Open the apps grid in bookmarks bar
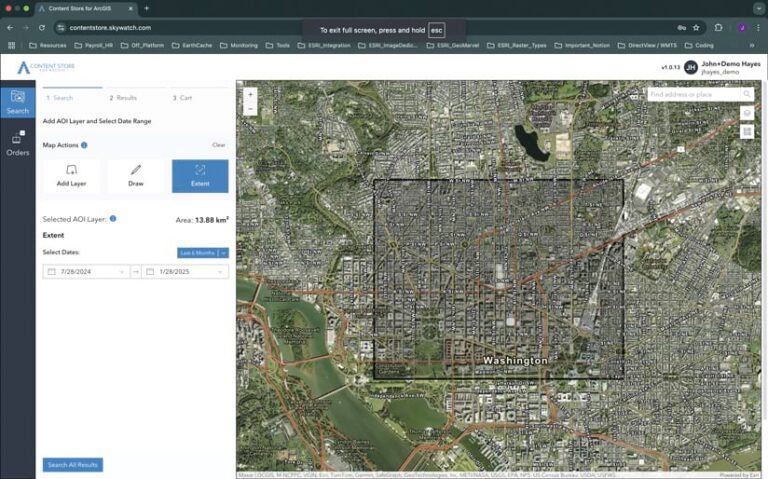The height and width of the screenshot is (479, 768). coord(12,46)
